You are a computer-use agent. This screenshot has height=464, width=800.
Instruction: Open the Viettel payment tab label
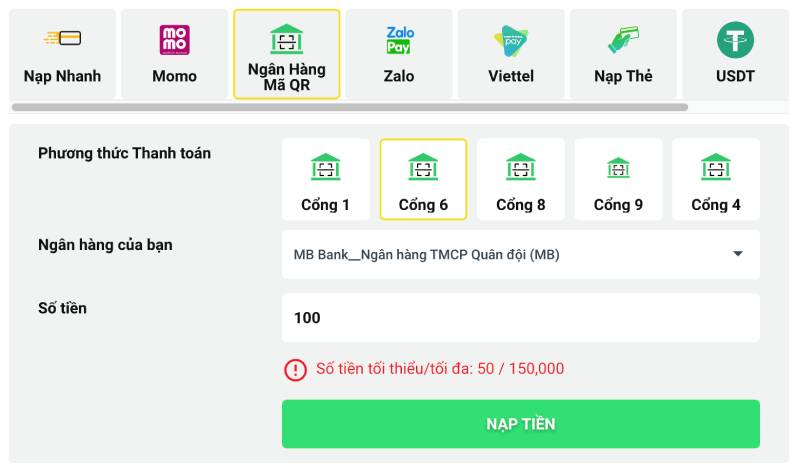coord(511,76)
